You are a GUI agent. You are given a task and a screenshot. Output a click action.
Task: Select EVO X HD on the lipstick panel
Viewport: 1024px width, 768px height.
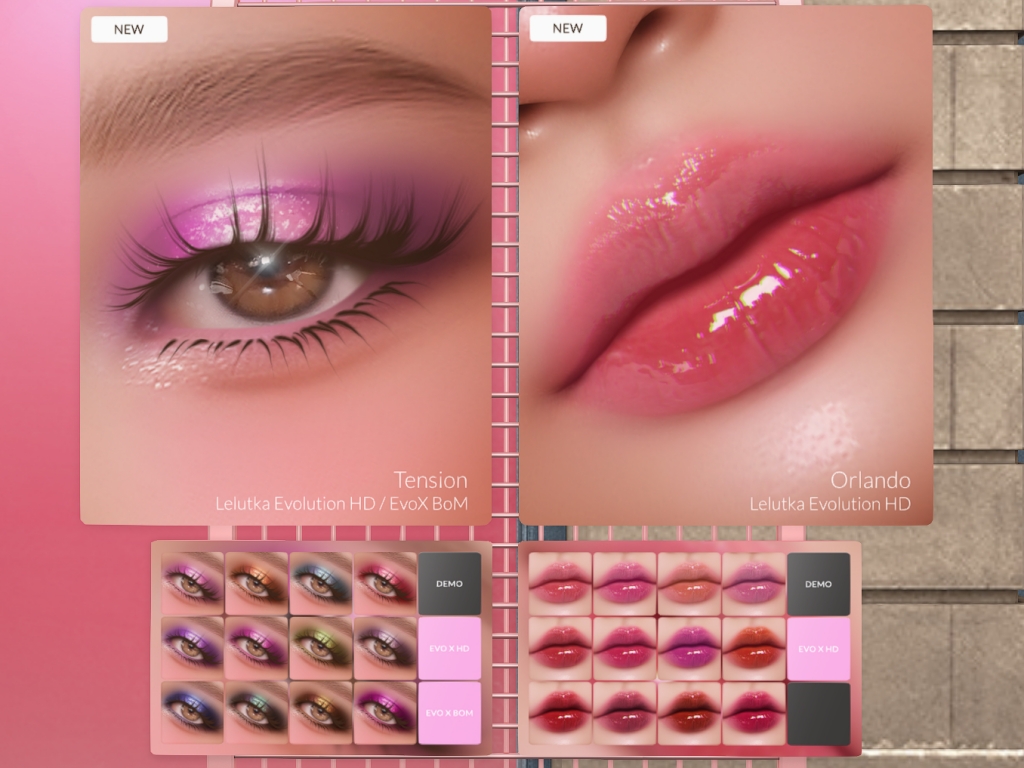pos(818,648)
